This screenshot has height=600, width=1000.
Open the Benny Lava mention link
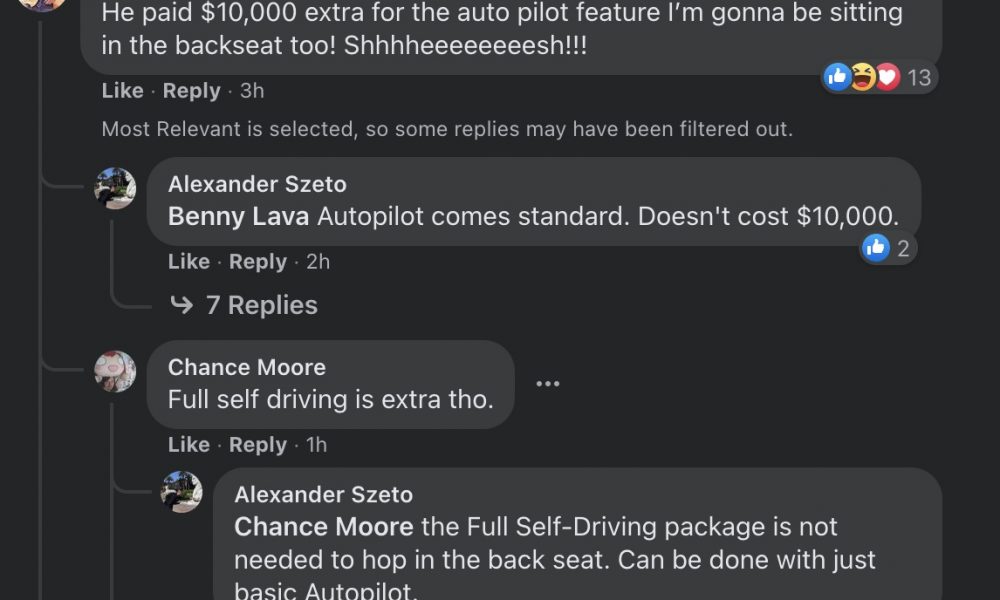(239, 217)
